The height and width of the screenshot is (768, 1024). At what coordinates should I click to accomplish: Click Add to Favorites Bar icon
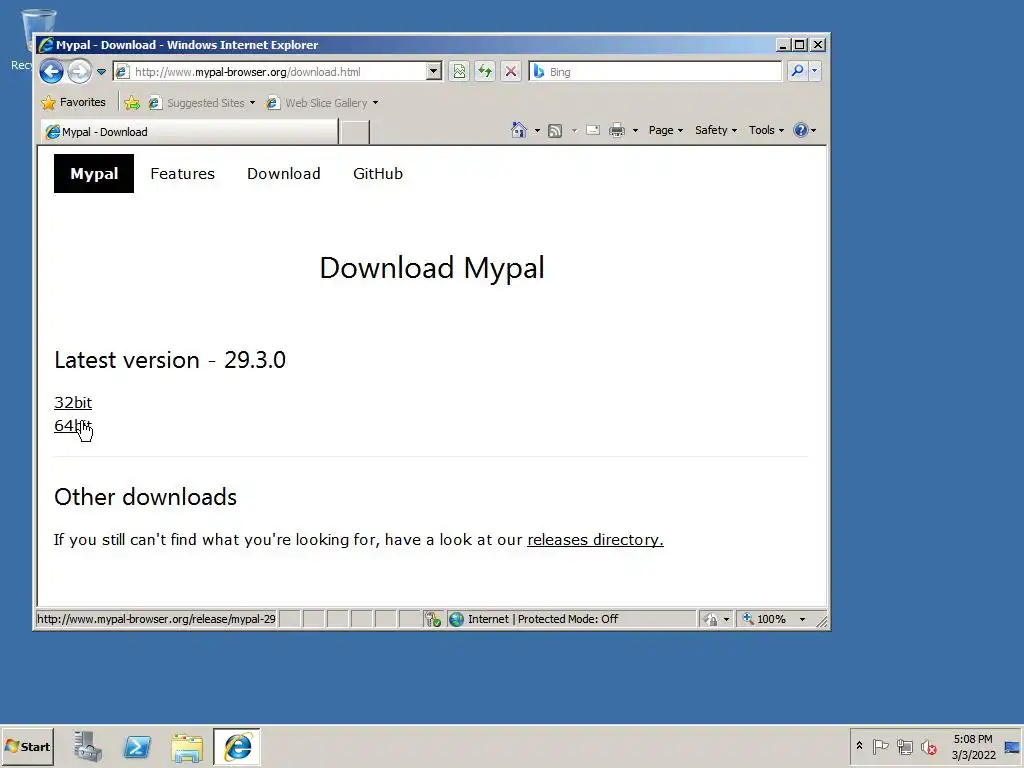tap(132, 103)
